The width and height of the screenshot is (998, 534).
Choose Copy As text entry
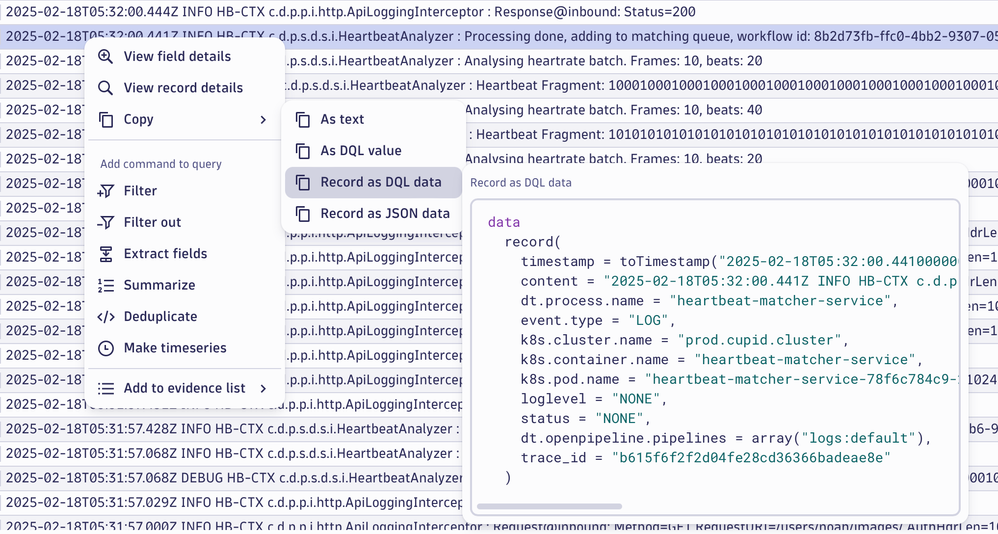342,119
